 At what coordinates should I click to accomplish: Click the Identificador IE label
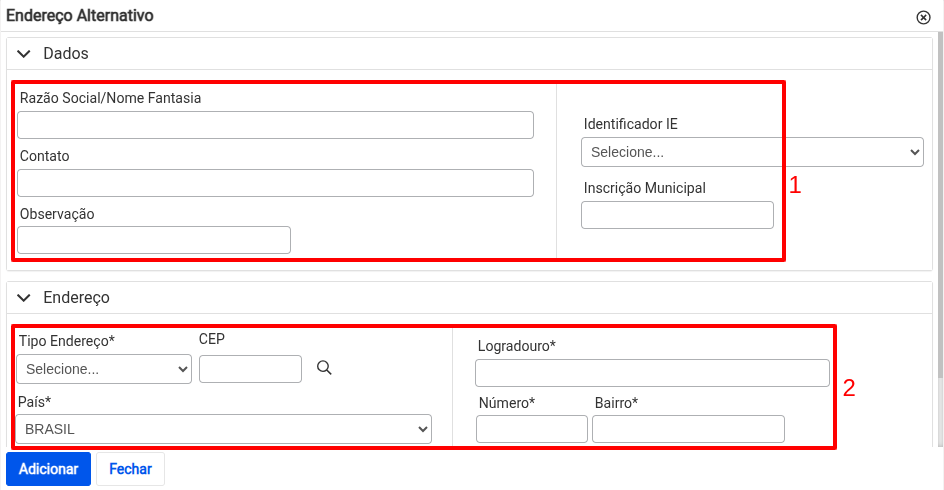click(630, 124)
